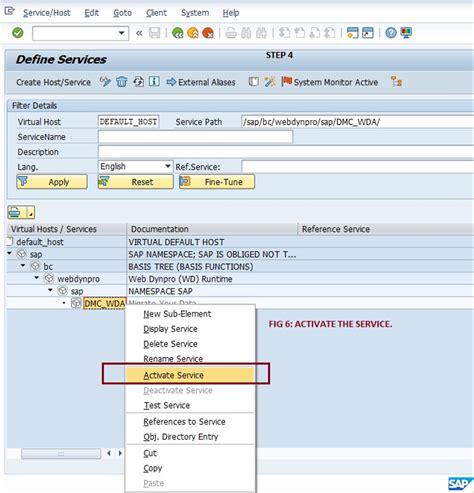Click the red Cancel icon

click(x=208, y=33)
